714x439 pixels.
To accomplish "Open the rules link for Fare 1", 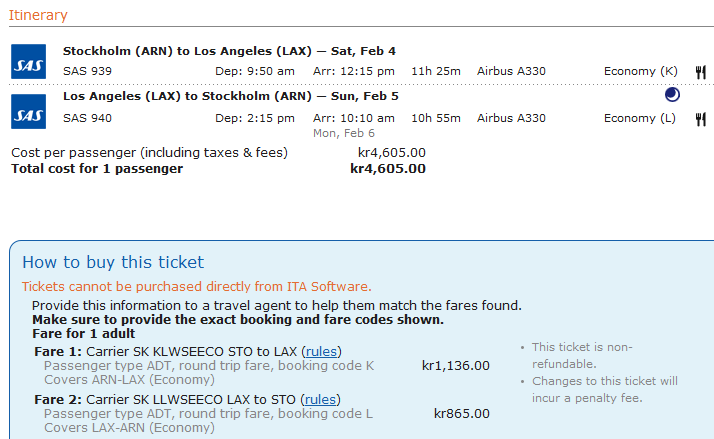I will click(321, 352).
